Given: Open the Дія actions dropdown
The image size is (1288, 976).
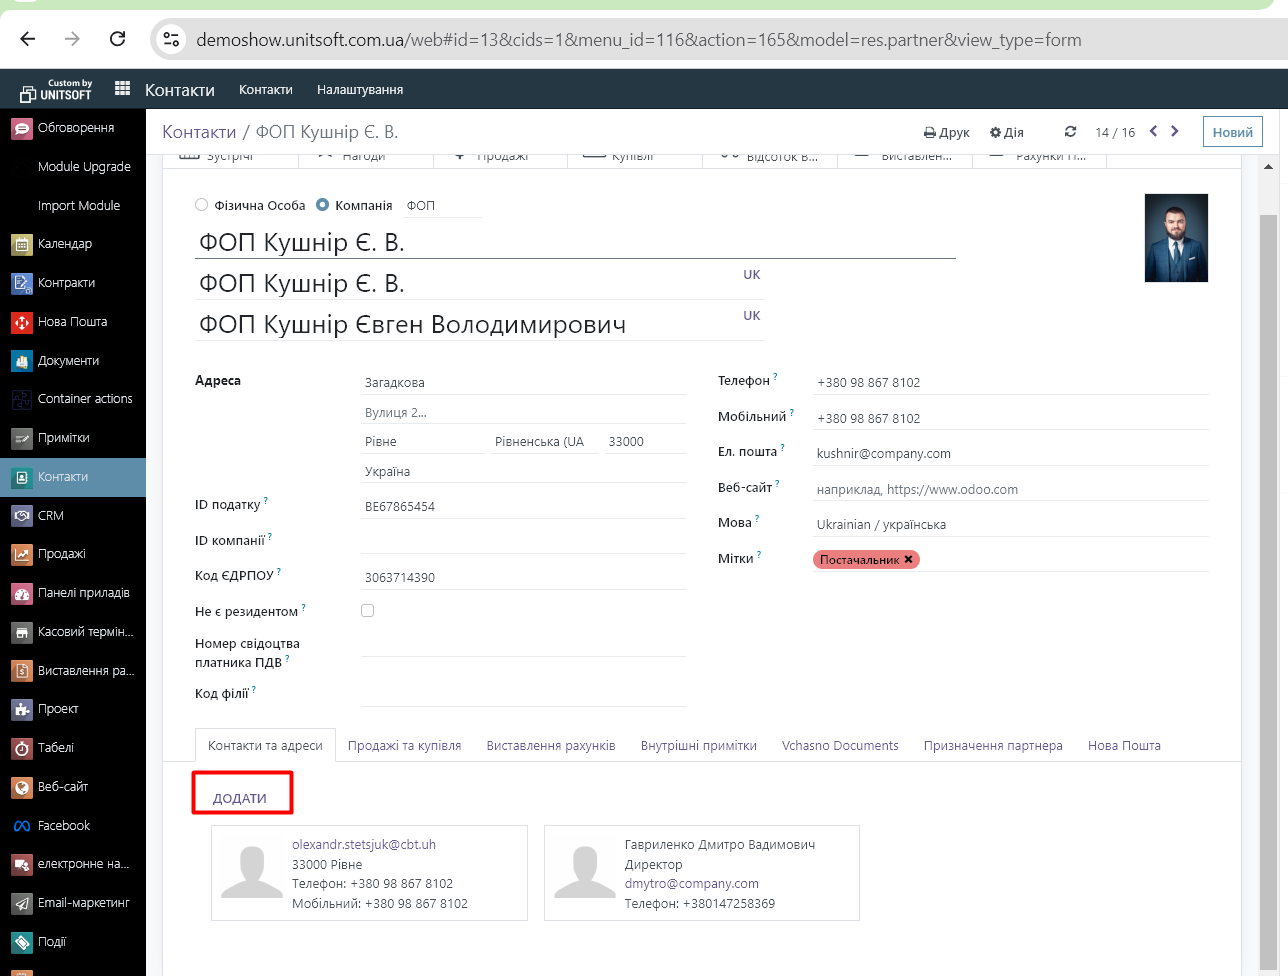Looking at the screenshot, I should 1007,132.
